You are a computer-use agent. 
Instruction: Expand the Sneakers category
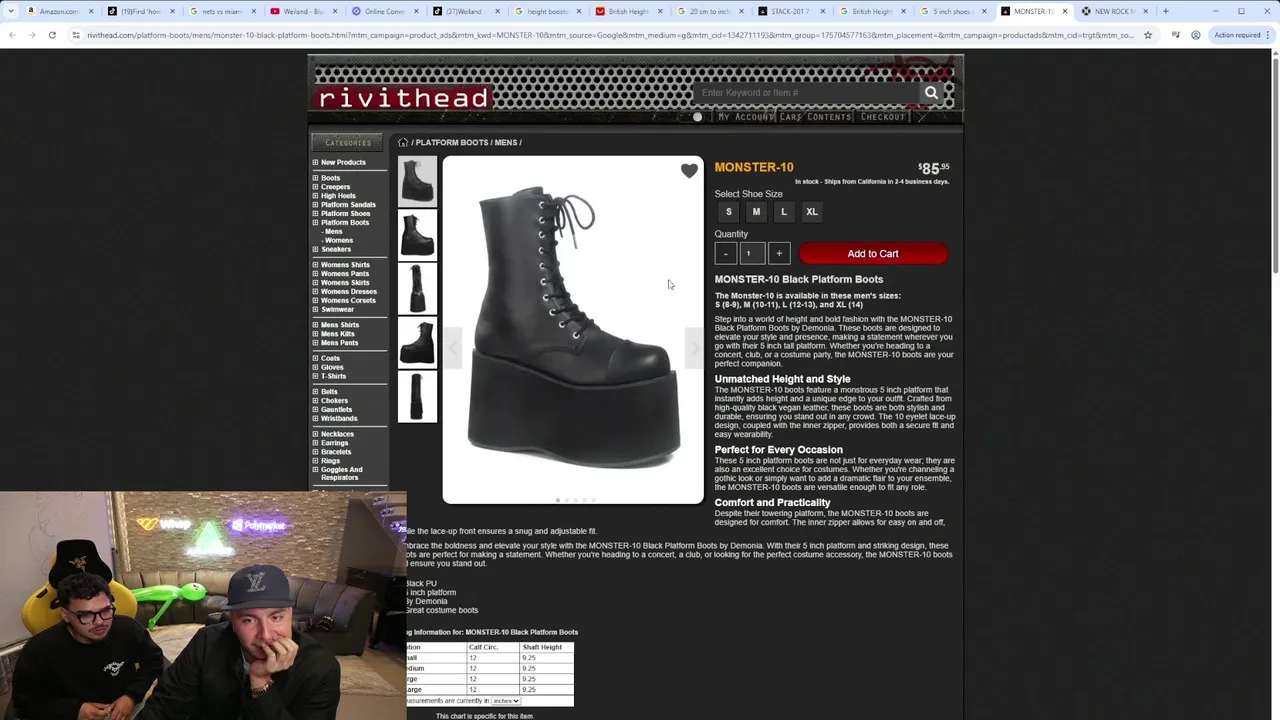[315, 249]
